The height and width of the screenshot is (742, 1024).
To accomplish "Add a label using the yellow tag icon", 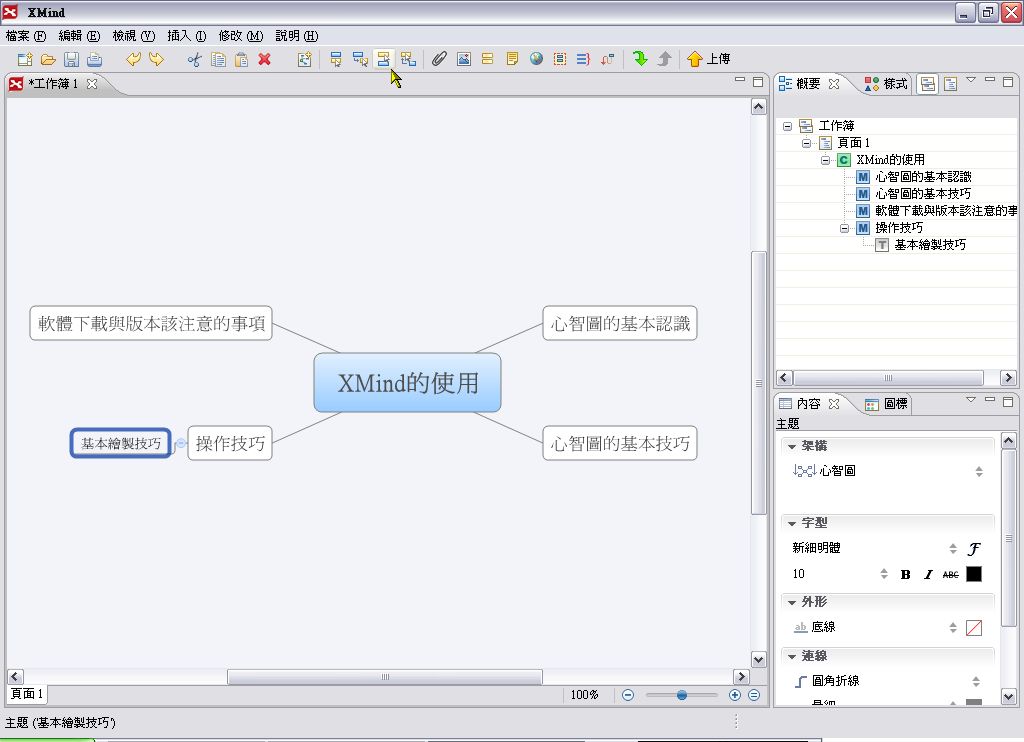I will (x=487, y=59).
